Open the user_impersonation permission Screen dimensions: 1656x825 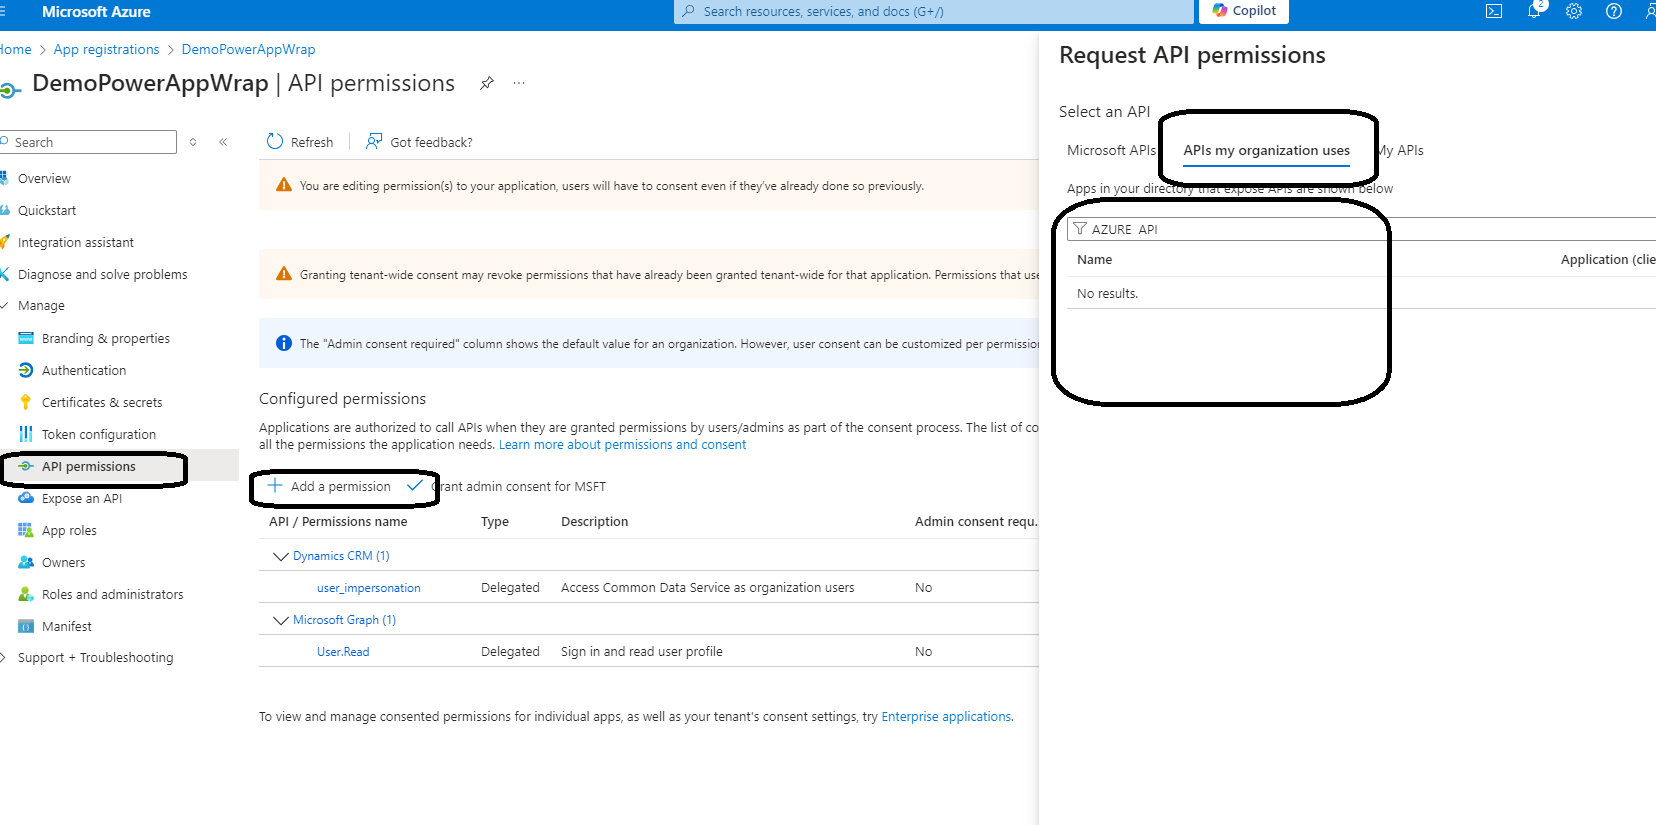coord(369,588)
